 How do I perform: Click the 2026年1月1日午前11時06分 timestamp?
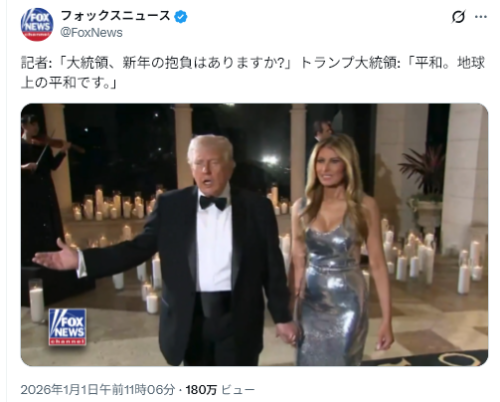coord(98,389)
